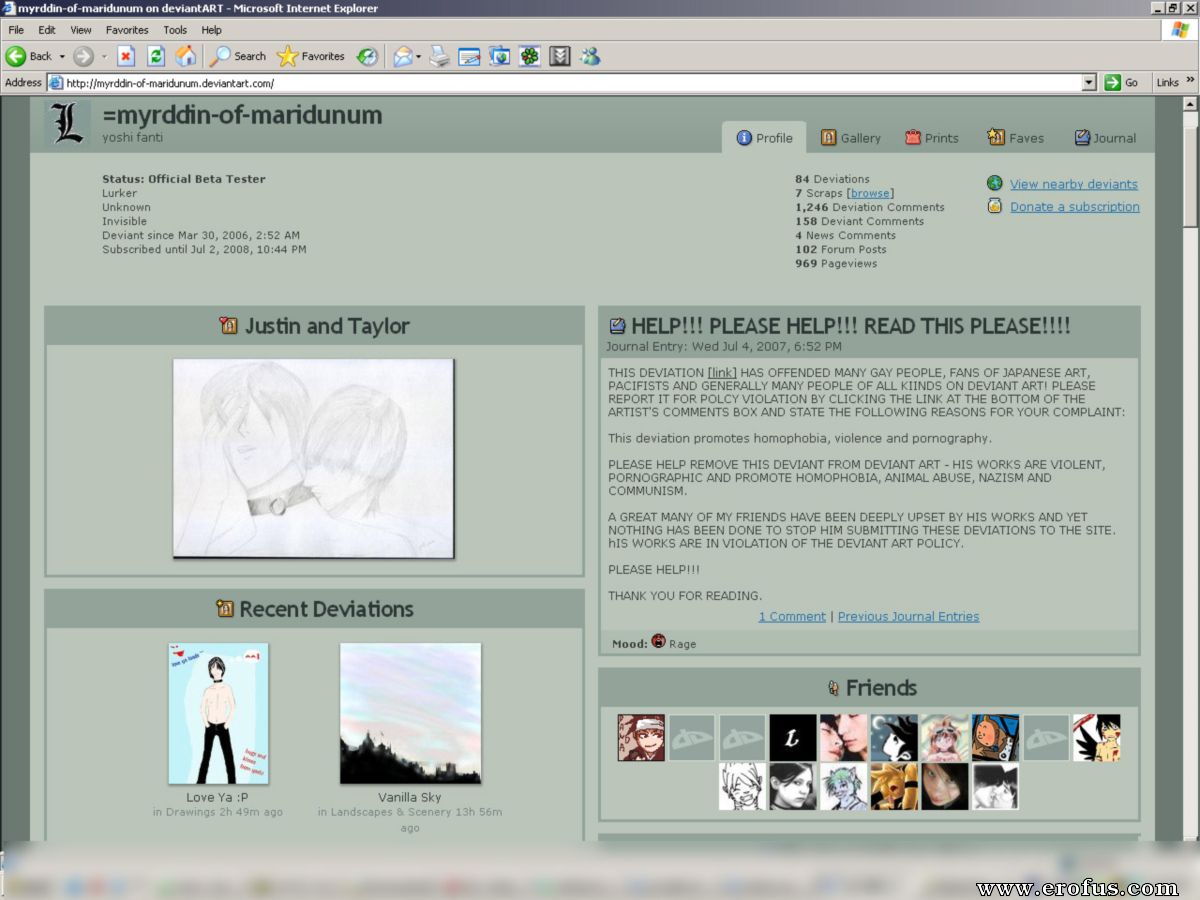The image size is (1200, 900).
Task: Click the browse link beside Scraps
Action: (871, 193)
